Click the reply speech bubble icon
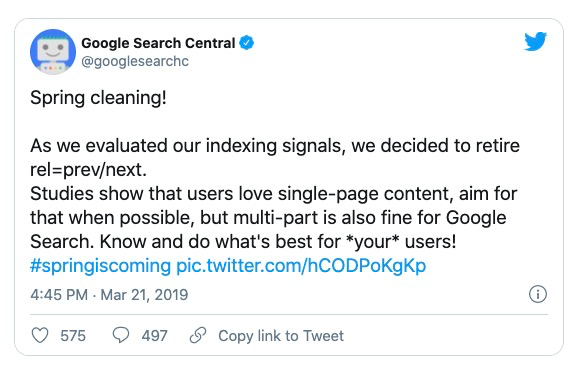 [121, 335]
